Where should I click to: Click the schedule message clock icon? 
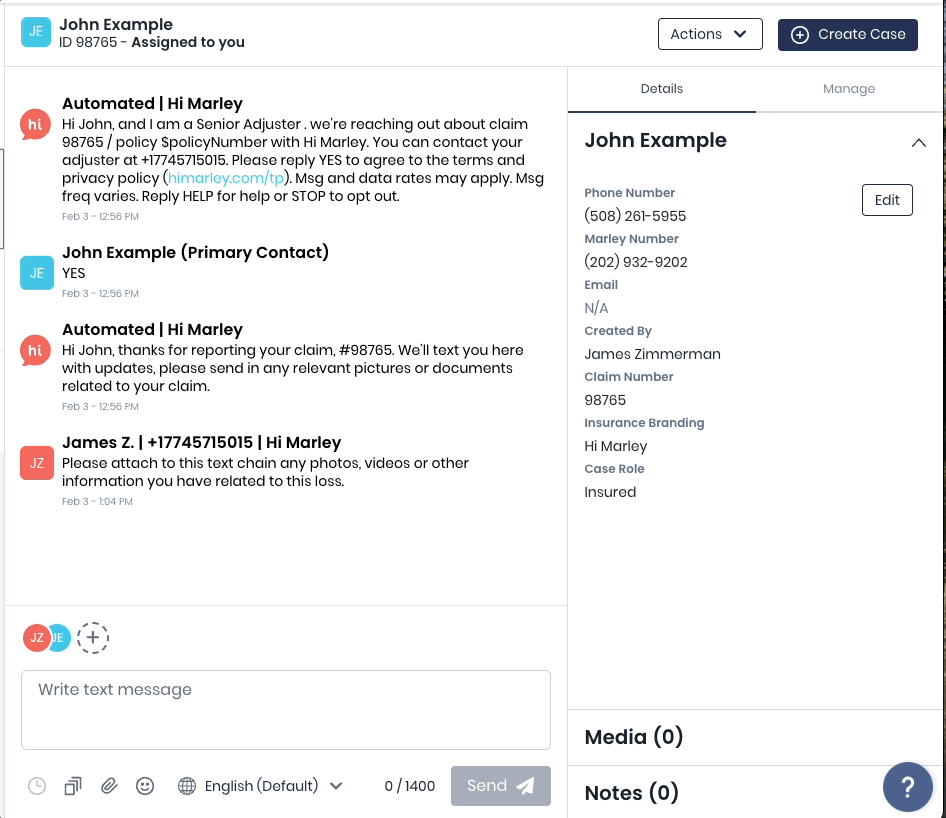coord(37,786)
